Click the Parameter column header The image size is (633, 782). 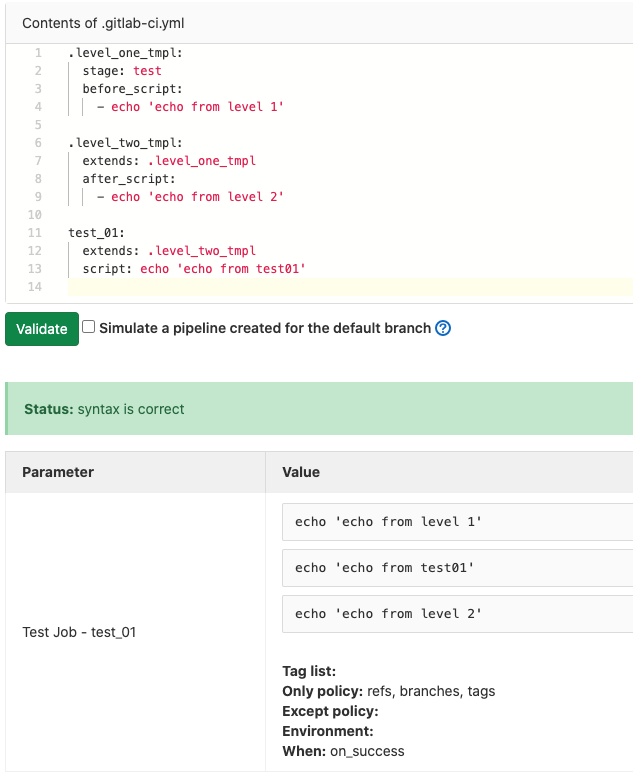click(58, 472)
